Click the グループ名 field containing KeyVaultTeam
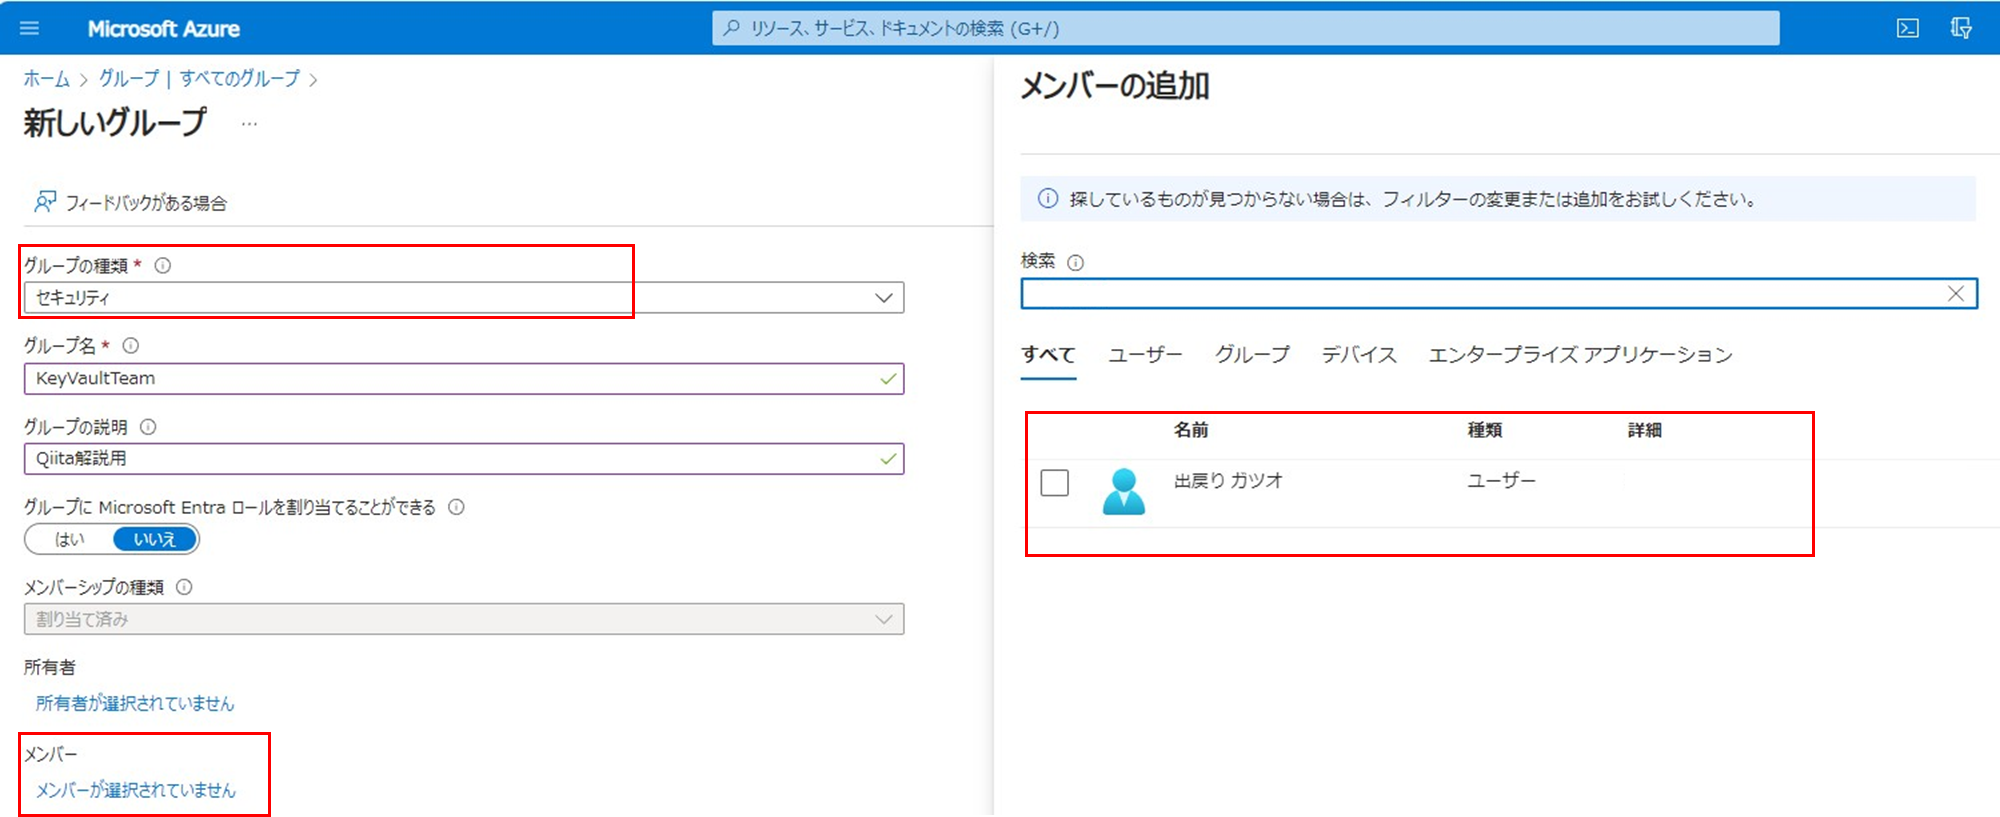 click(464, 378)
